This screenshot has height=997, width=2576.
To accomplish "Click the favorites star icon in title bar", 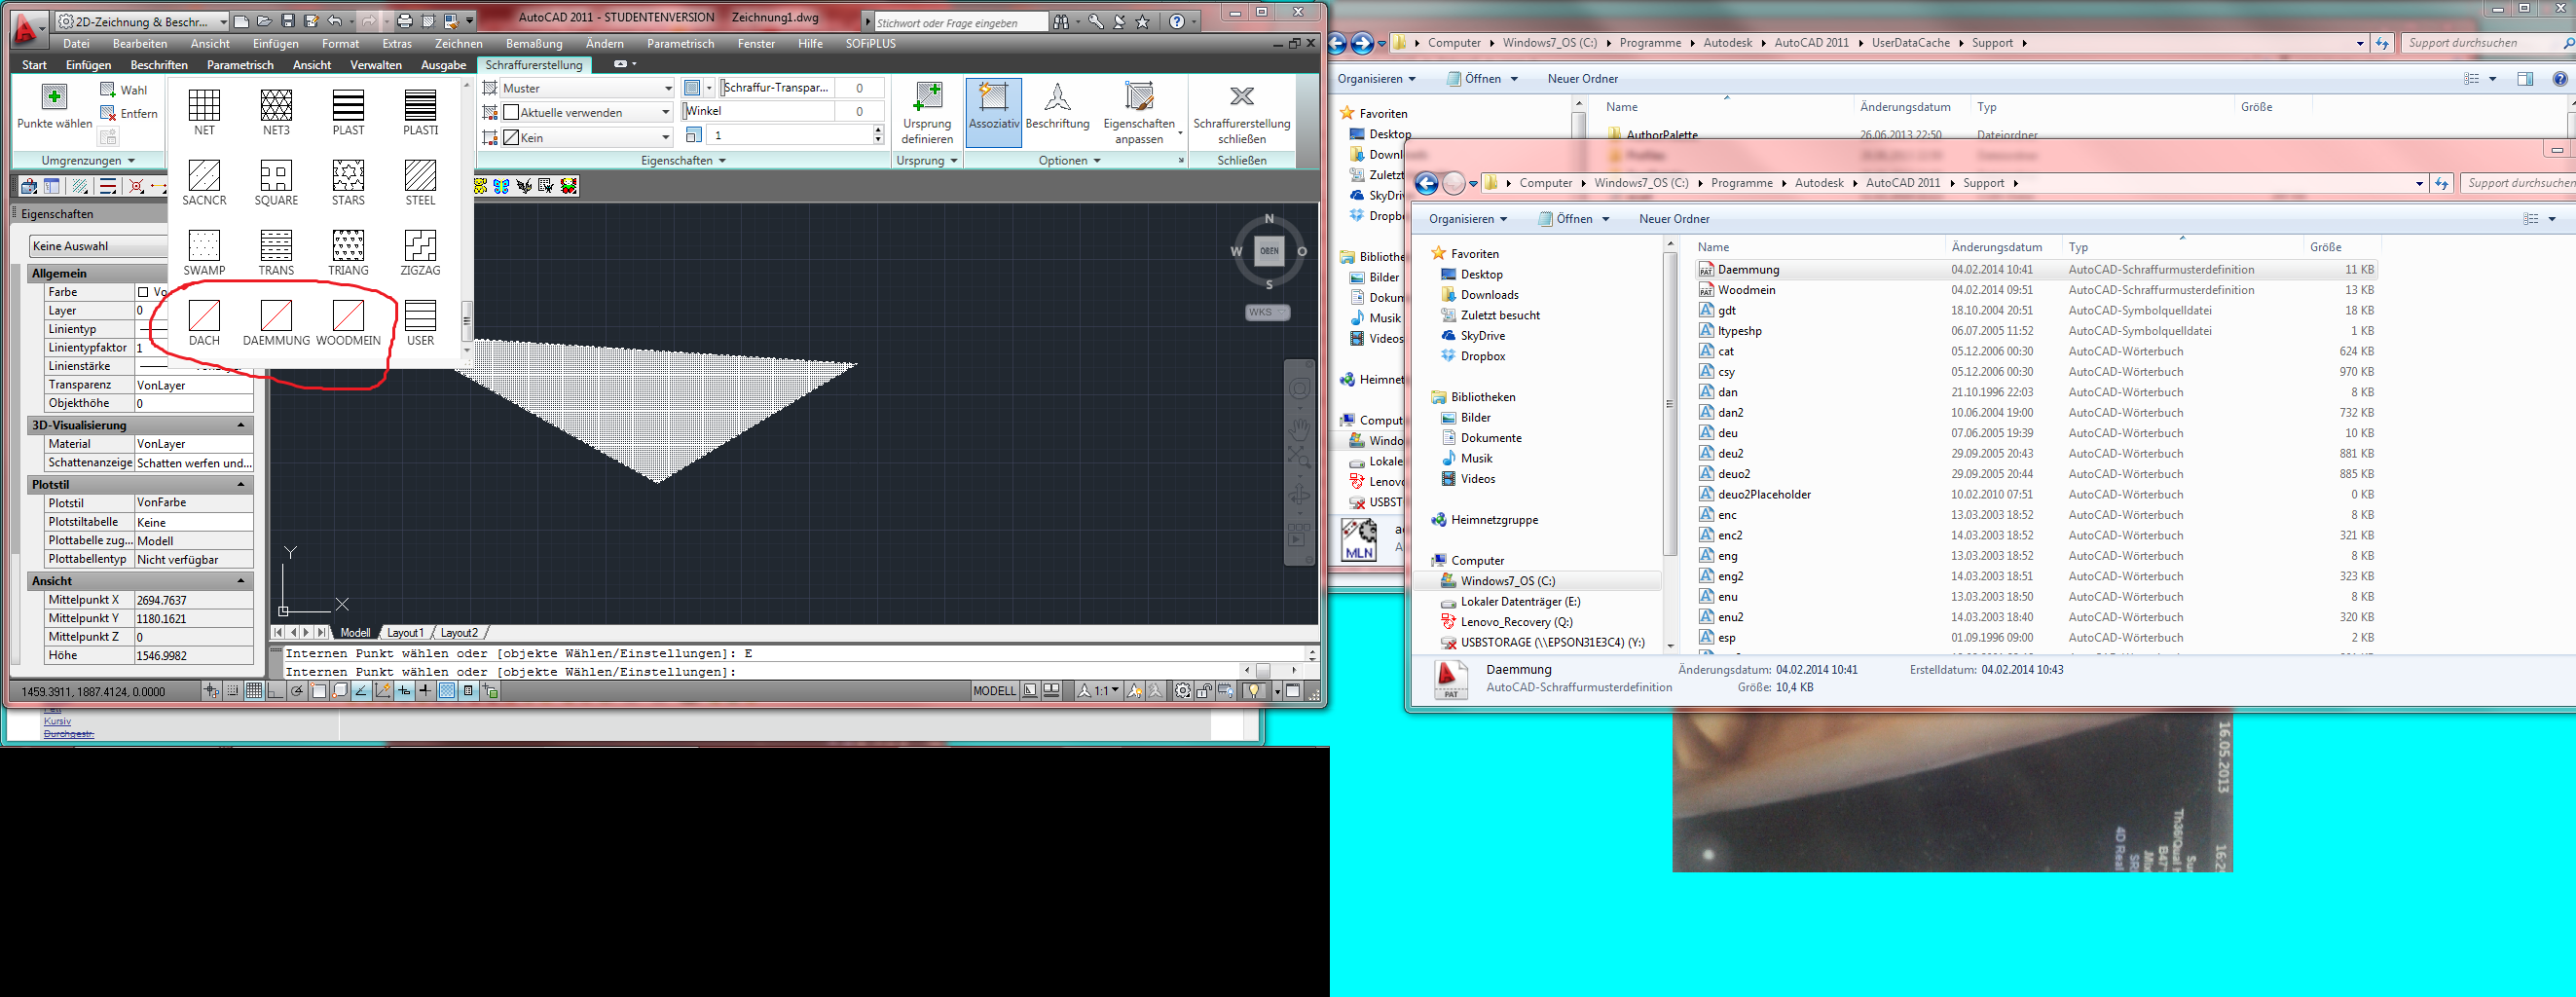I will (1143, 21).
